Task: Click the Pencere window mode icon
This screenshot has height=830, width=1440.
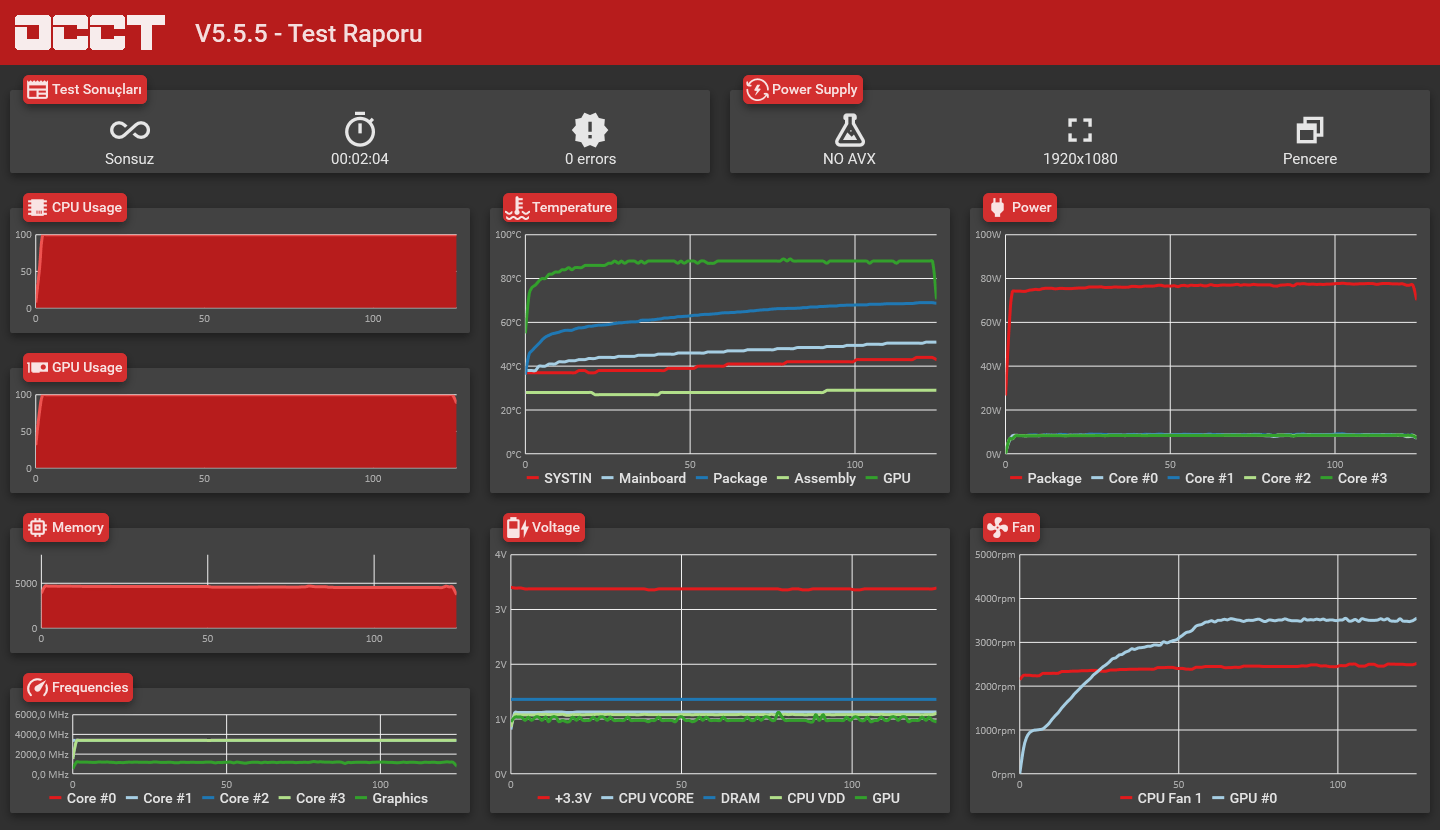Action: [1310, 129]
